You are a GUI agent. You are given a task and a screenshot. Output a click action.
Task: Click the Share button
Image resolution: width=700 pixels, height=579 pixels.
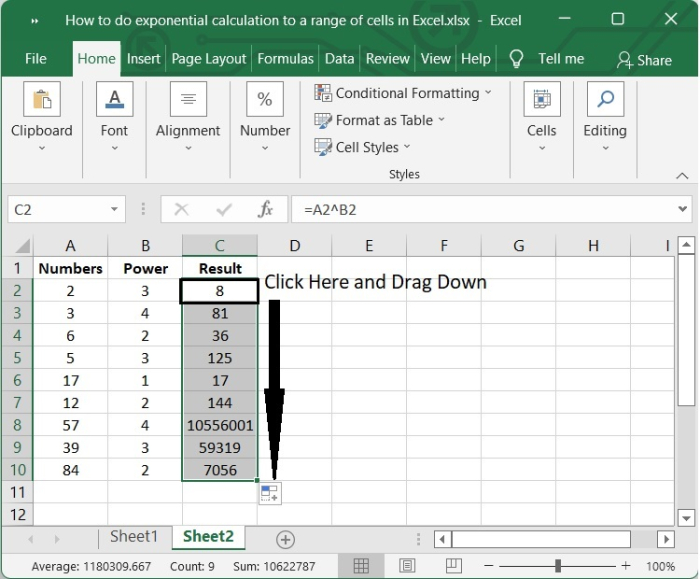coord(644,60)
